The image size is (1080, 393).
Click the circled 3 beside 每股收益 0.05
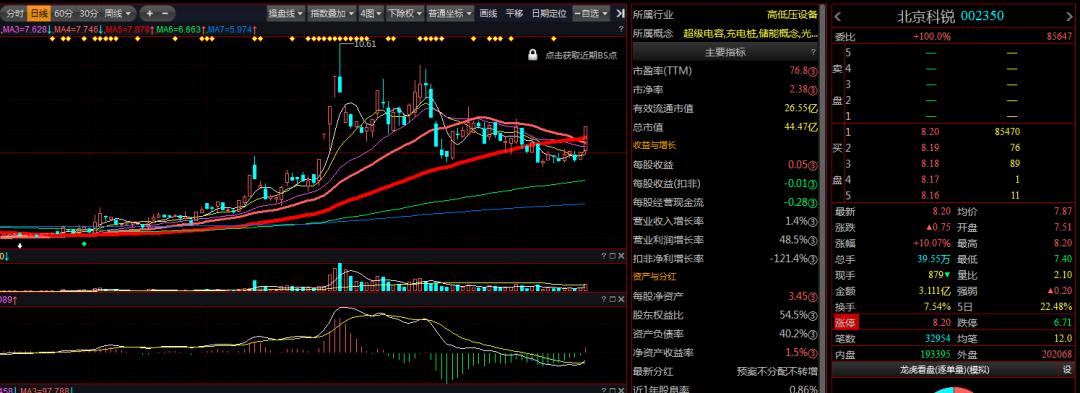813,165
